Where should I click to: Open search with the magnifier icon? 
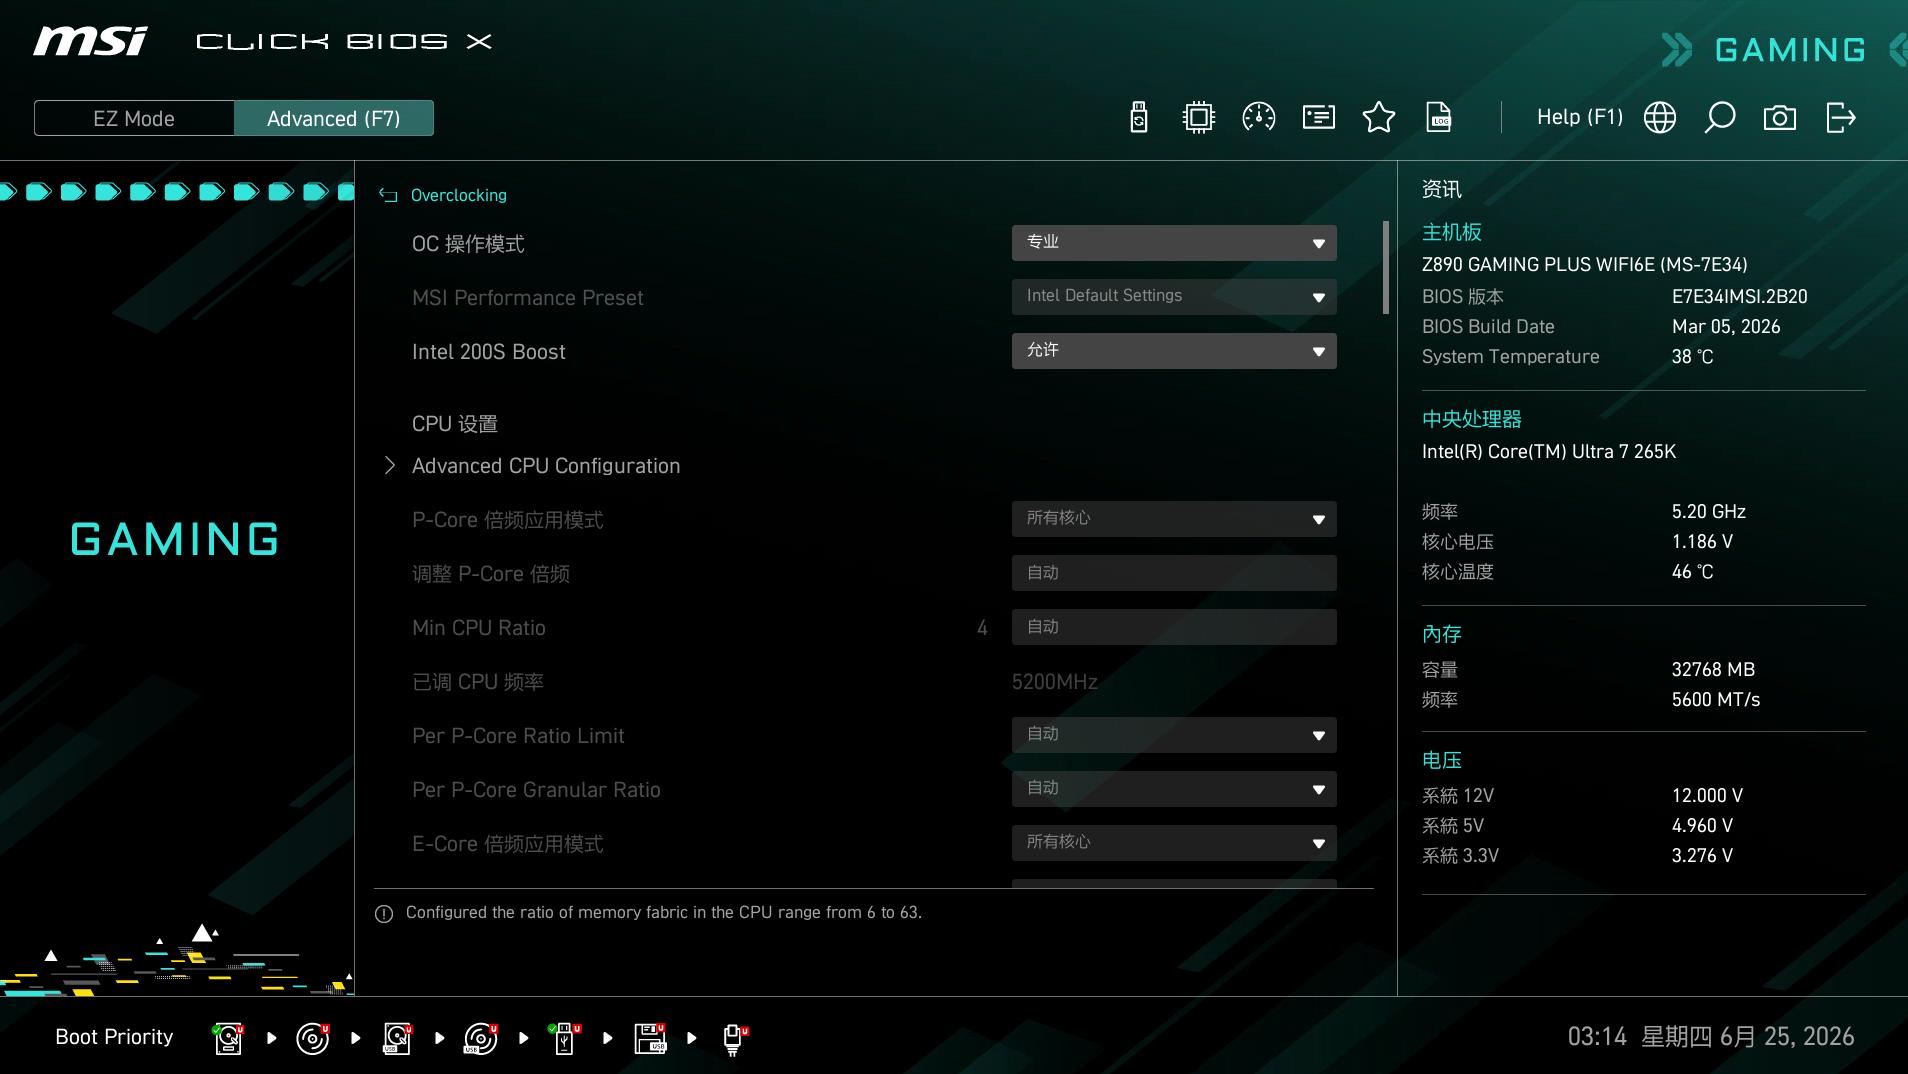(x=1720, y=118)
